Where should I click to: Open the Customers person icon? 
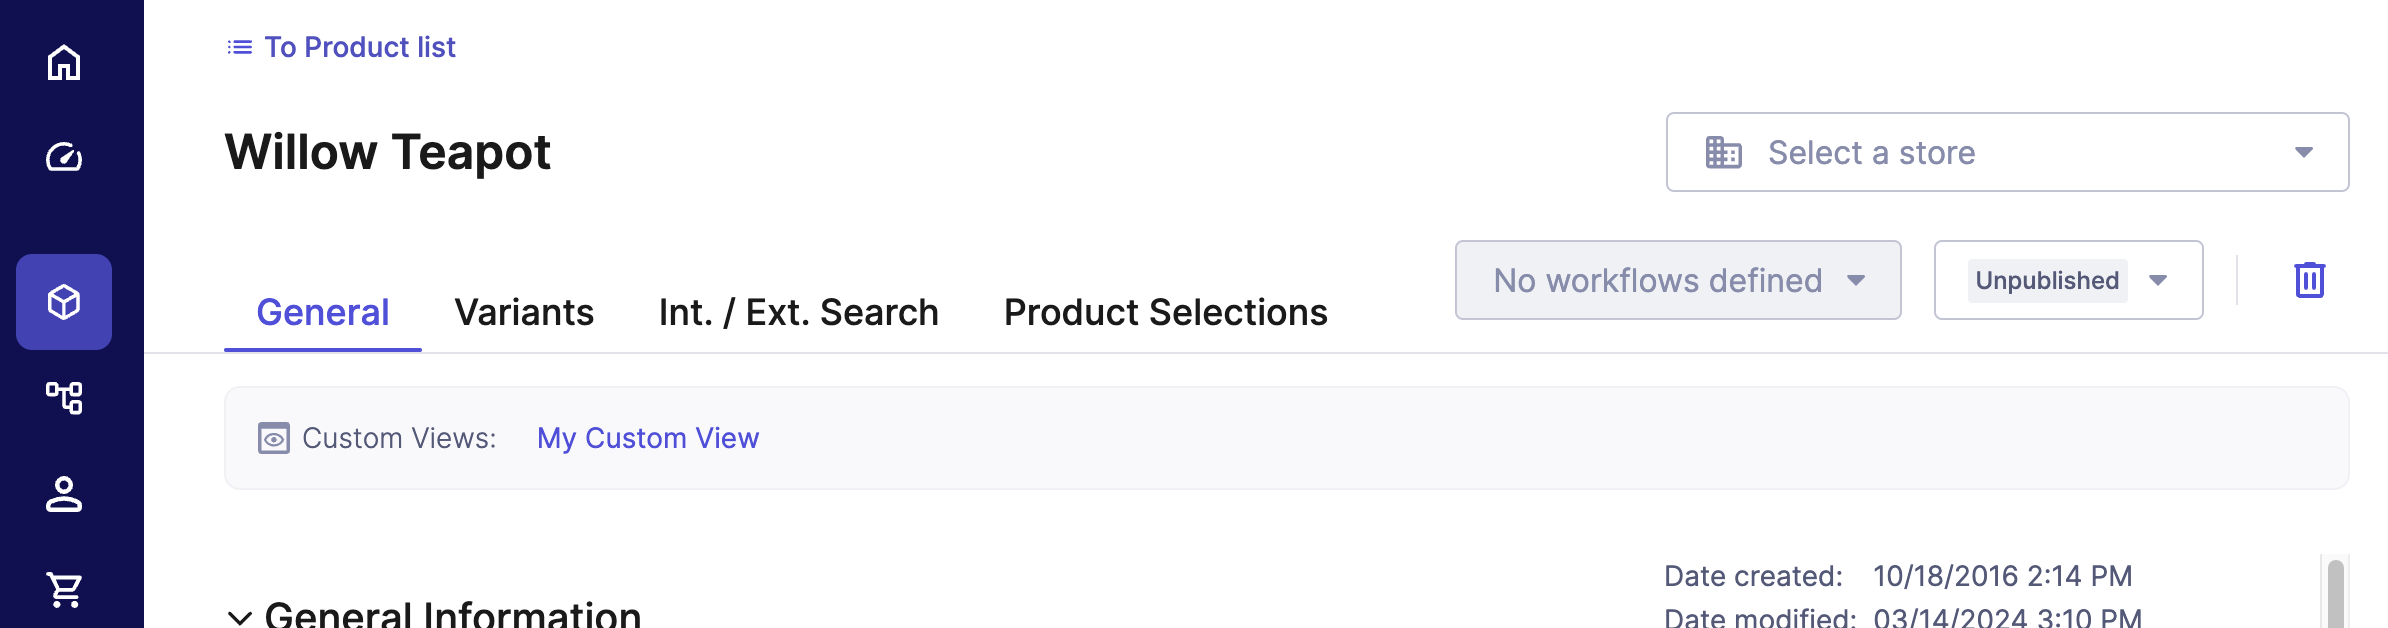click(64, 494)
